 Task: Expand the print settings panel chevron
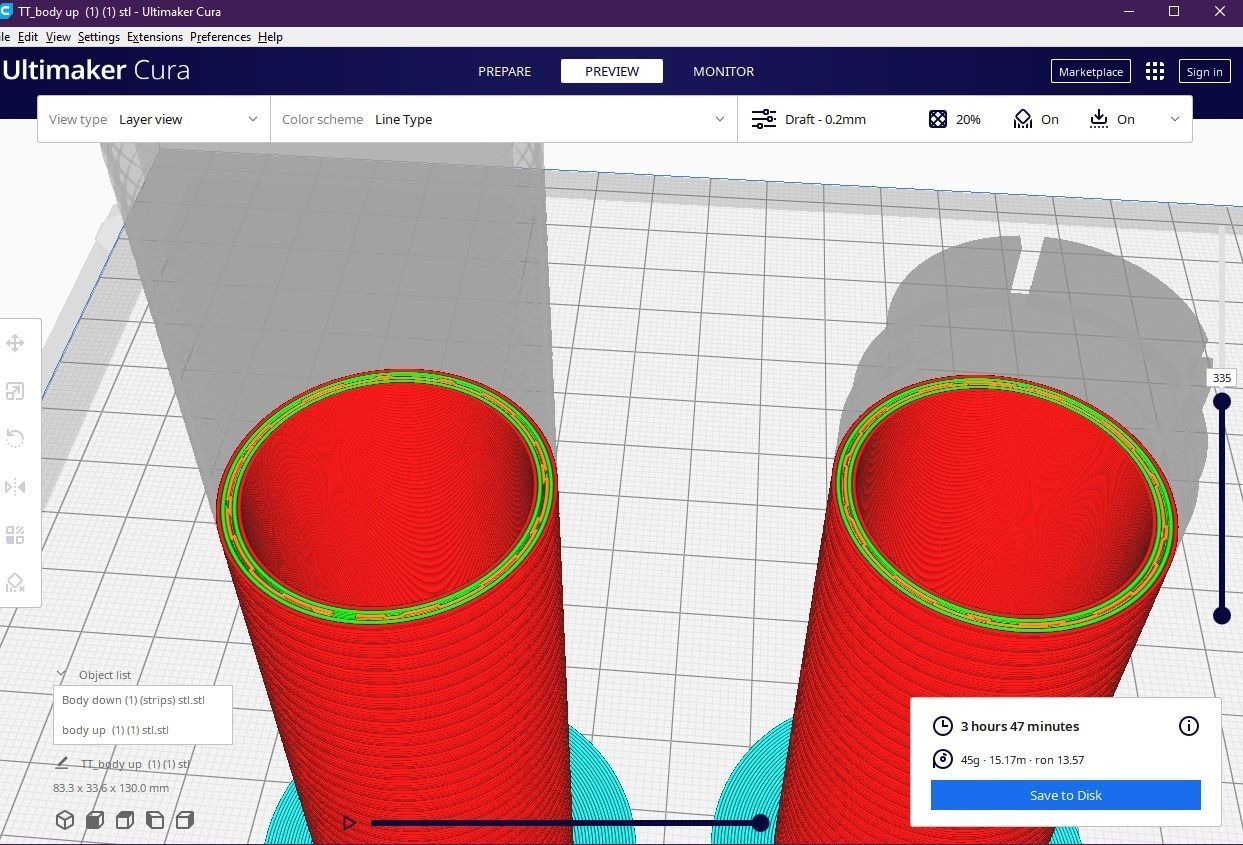click(1175, 119)
